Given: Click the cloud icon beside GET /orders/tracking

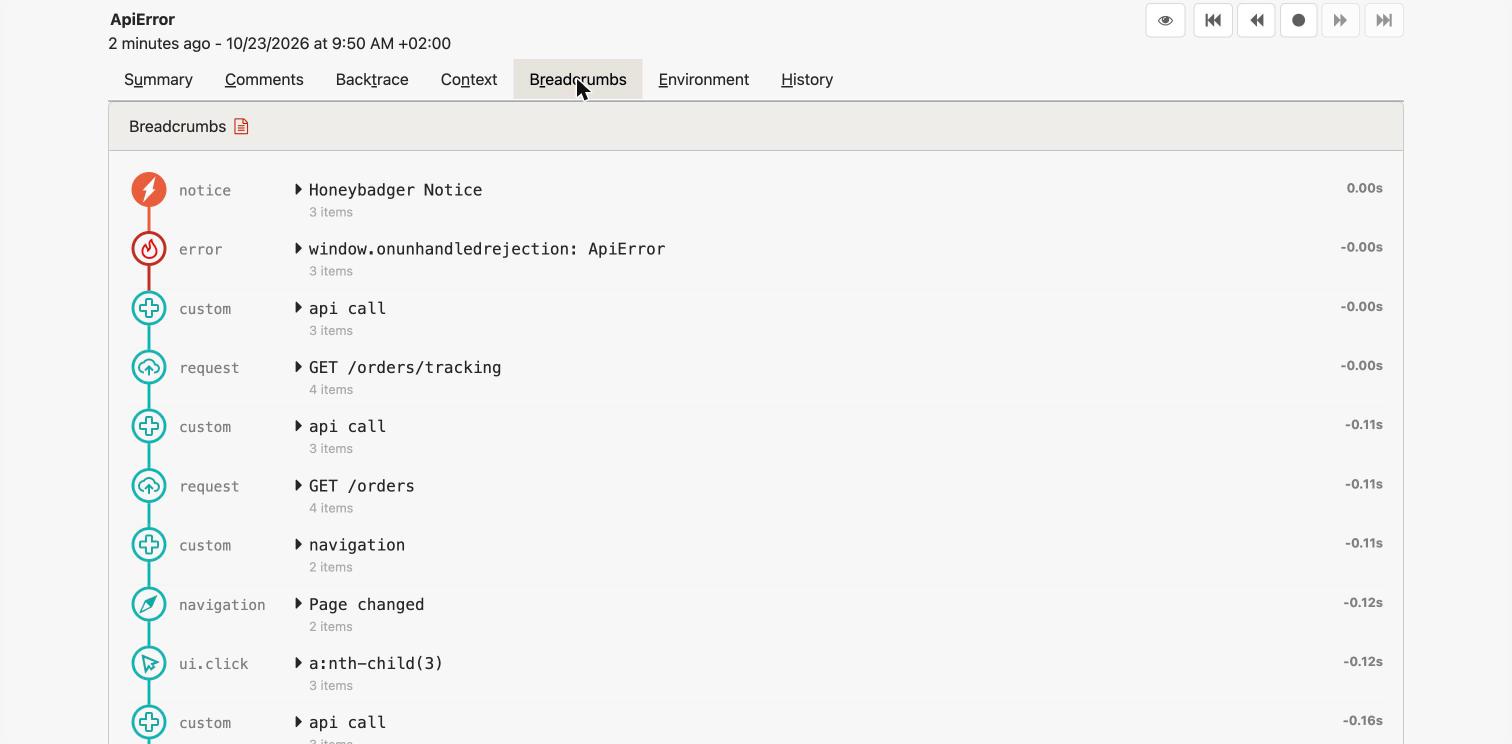Looking at the screenshot, I should pyautogui.click(x=149, y=367).
